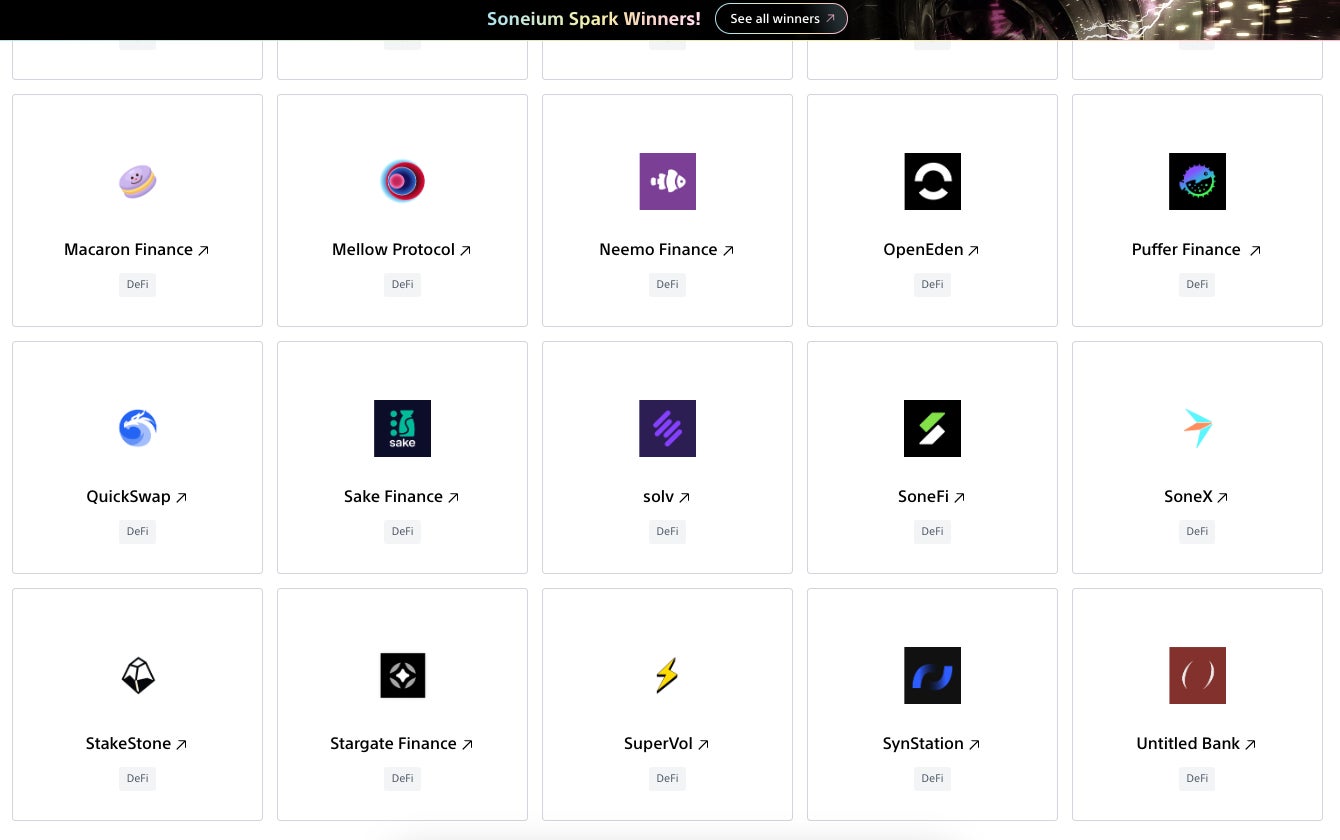Click the SynStation blue logo

[932, 675]
